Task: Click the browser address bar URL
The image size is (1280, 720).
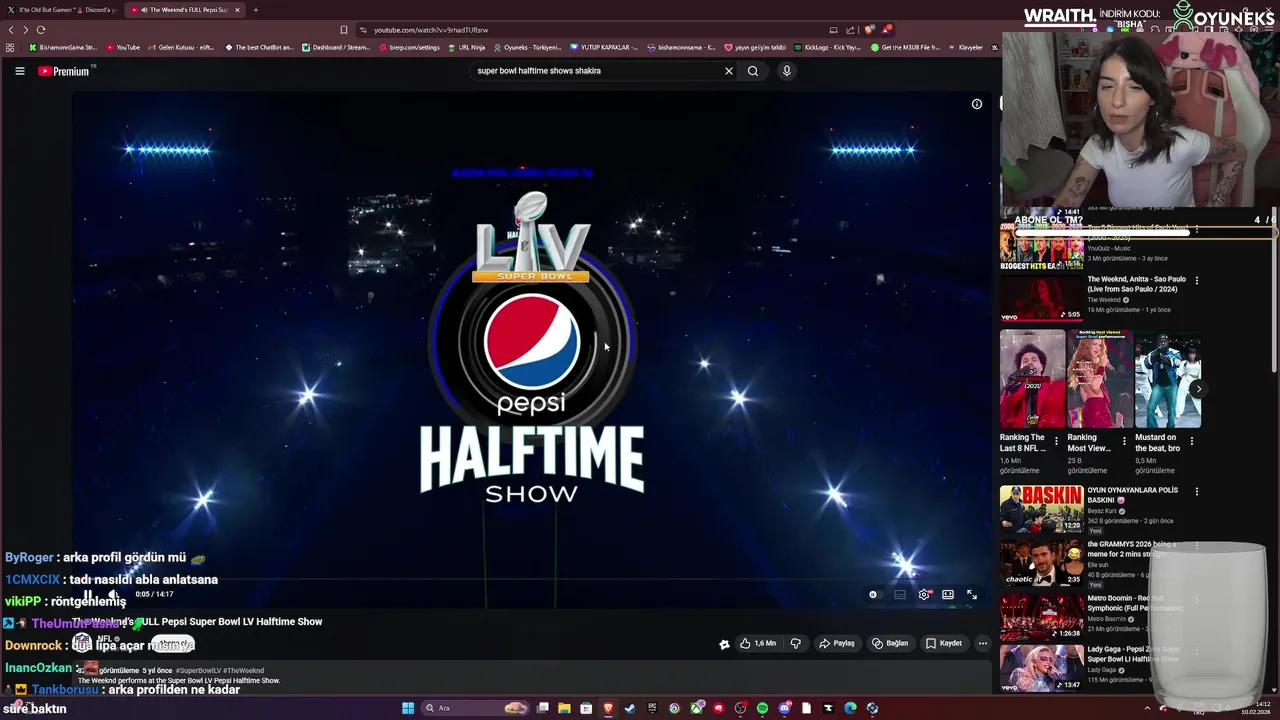Action: pyautogui.click(x=431, y=30)
